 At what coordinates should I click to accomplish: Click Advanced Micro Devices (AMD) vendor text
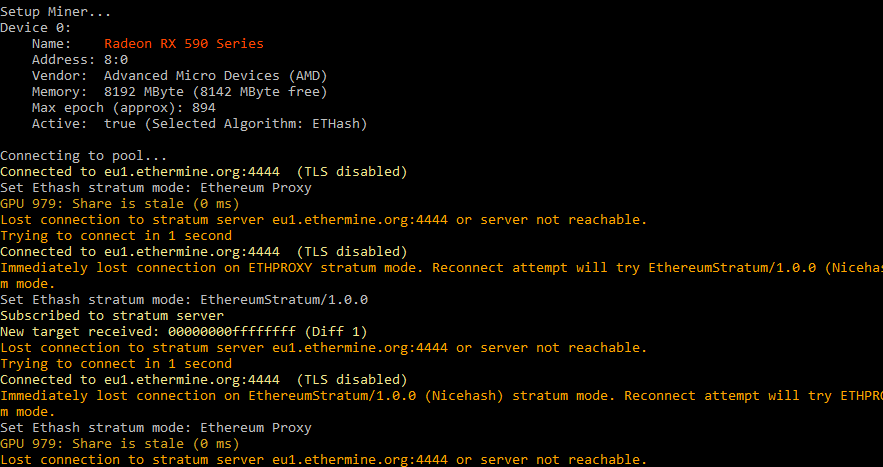(x=215, y=76)
